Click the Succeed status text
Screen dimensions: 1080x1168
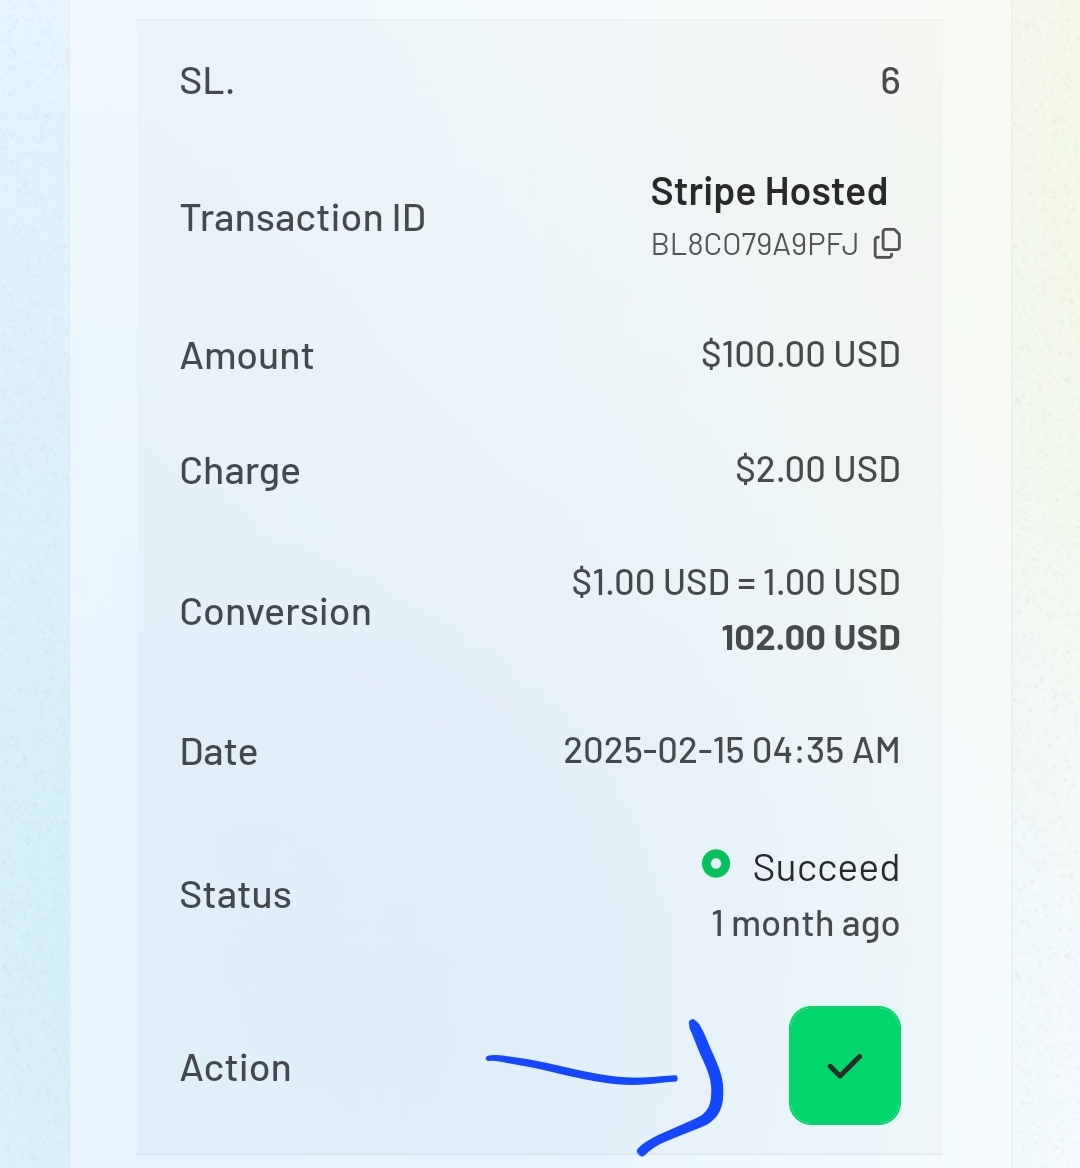(x=826, y=868)
